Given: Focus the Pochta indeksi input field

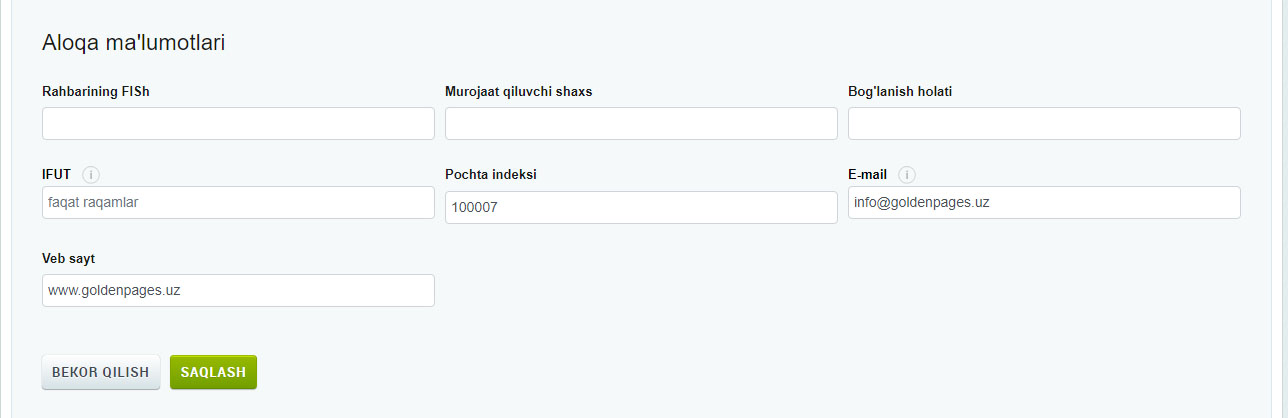Looking at the screenshot, I should point(641,207).
